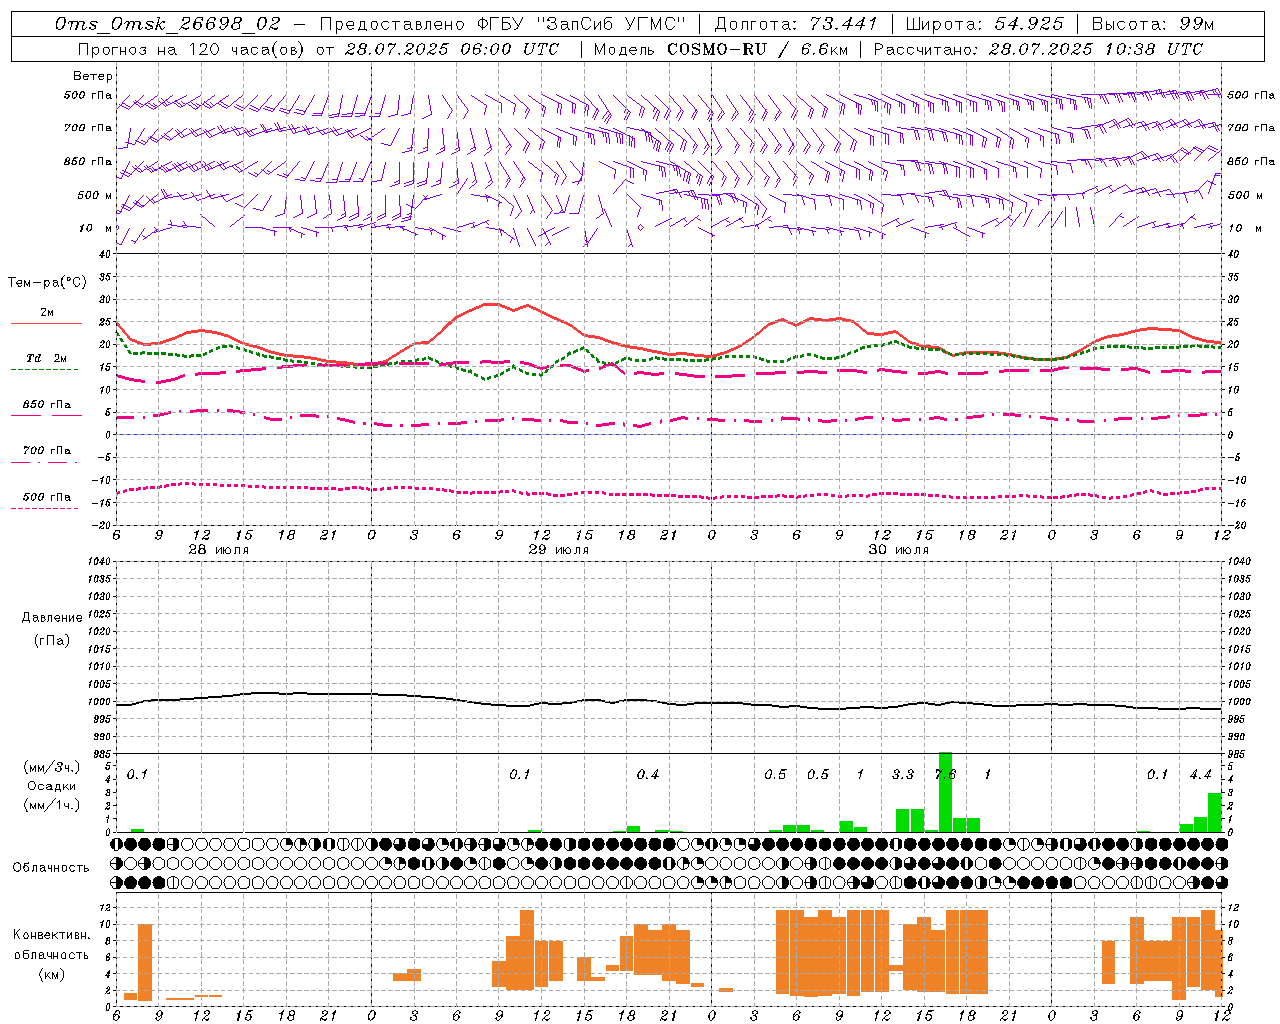Viewport: 1280px width, 1024px height.
Task: Click the Рассчитано: 28.07.2025 10:38 UTC timestamp
Action: click(x=1039, y=49)
